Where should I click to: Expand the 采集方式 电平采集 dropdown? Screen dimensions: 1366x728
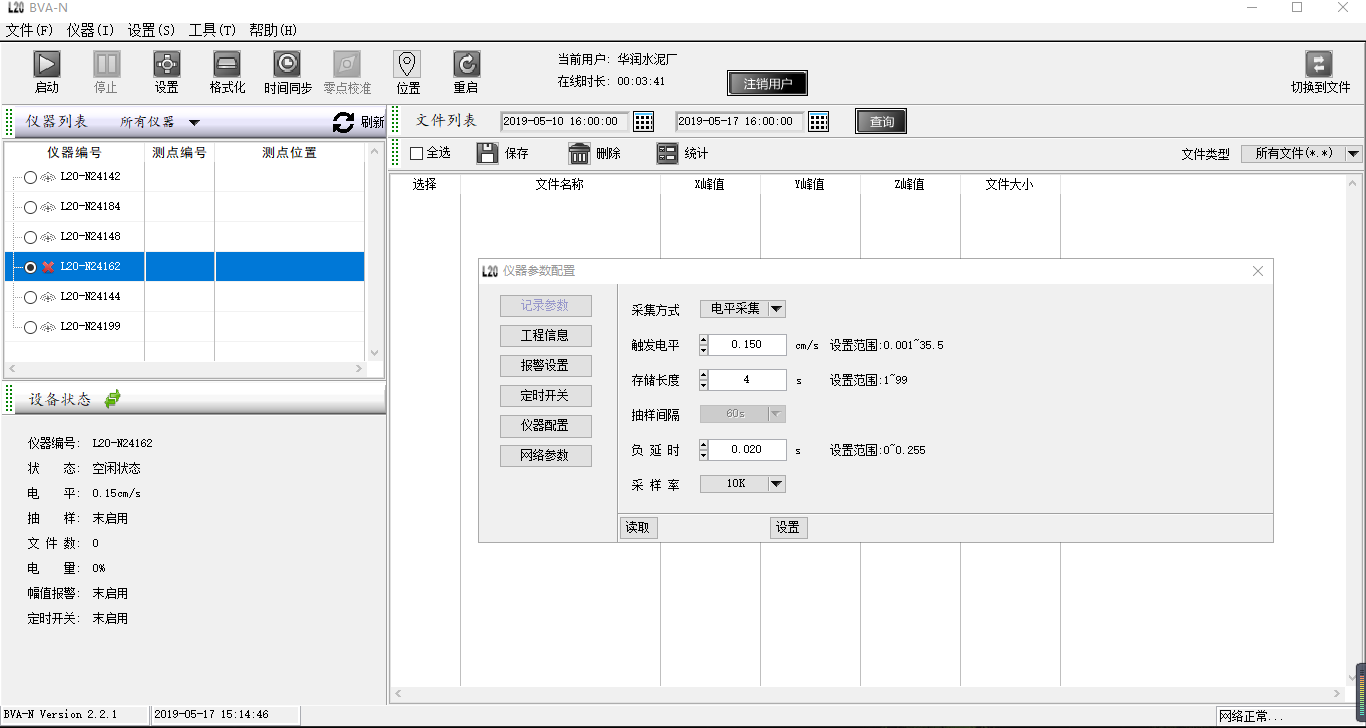point(776,309)
